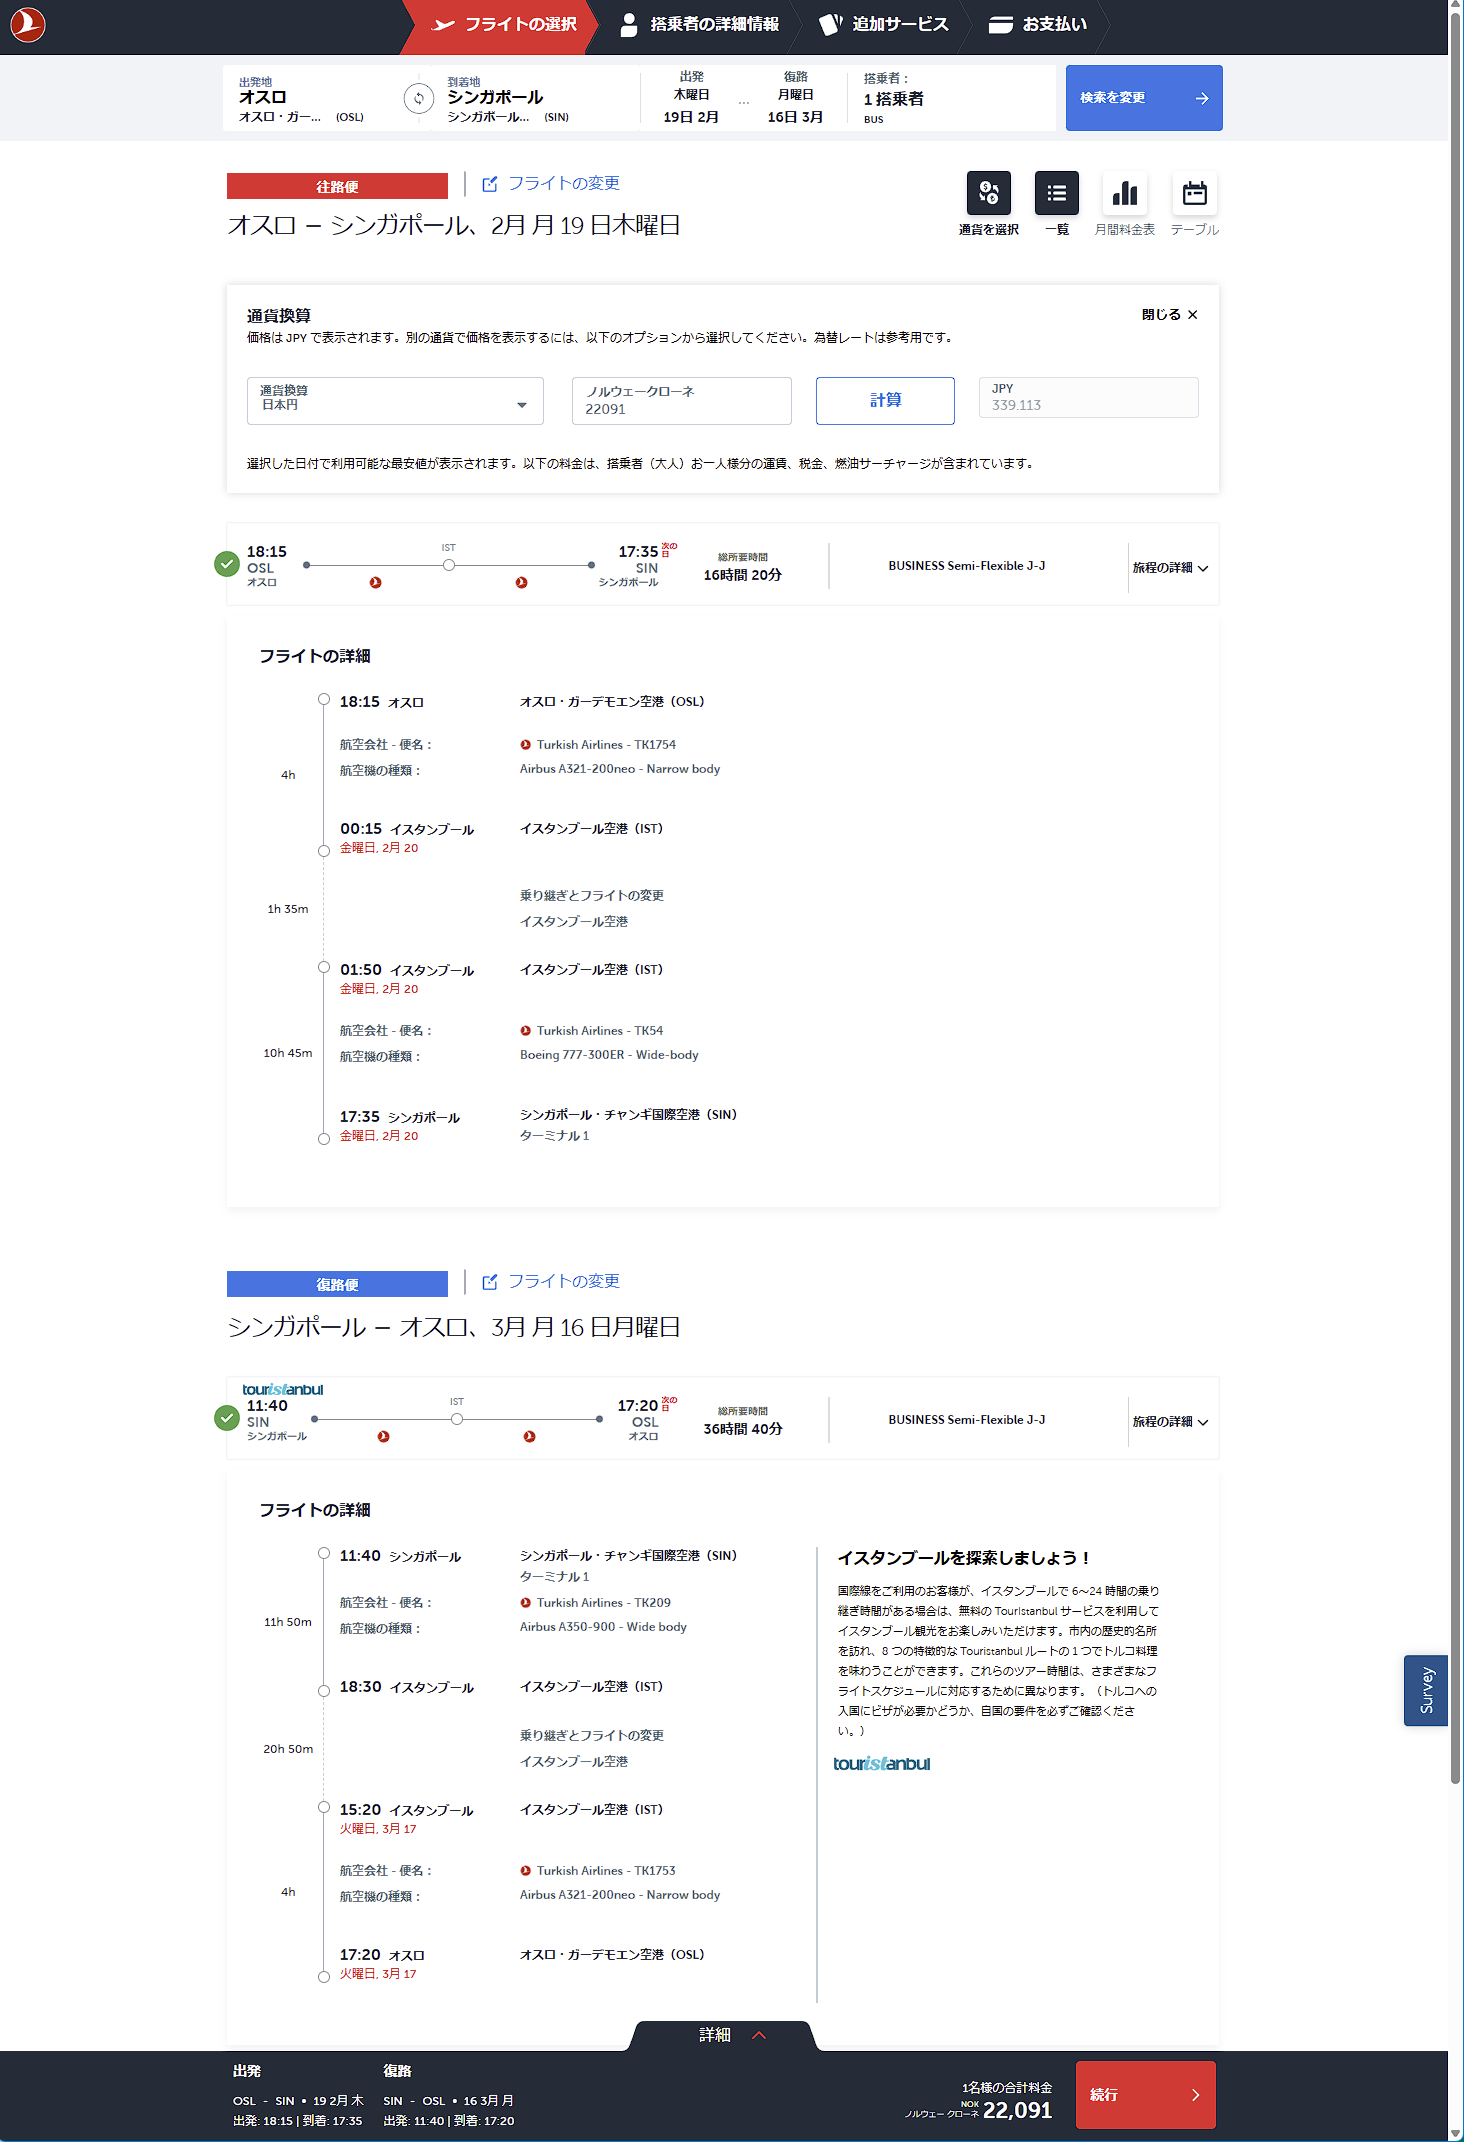Go to passenger details step (搭乗者の詳細情報)
Screen dimensions: 1464x2142
tap(699, 25)
